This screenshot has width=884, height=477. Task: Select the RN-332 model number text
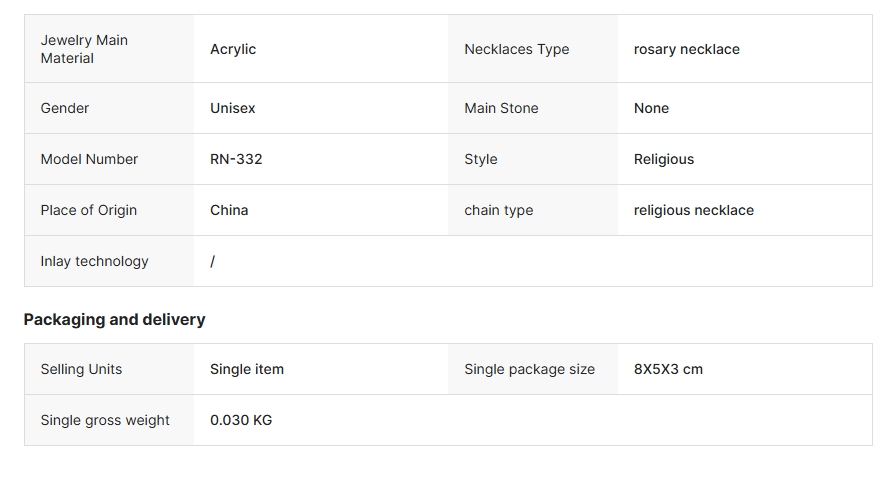click(236, 159)
